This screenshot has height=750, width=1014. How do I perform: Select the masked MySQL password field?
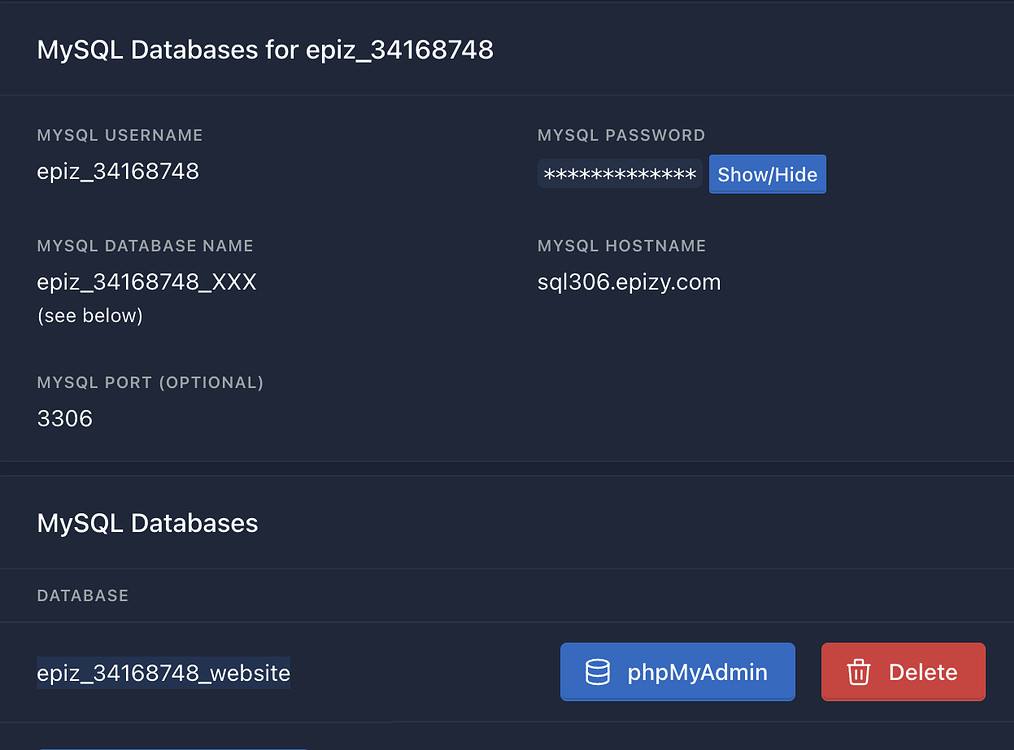(x=619, y=174)
